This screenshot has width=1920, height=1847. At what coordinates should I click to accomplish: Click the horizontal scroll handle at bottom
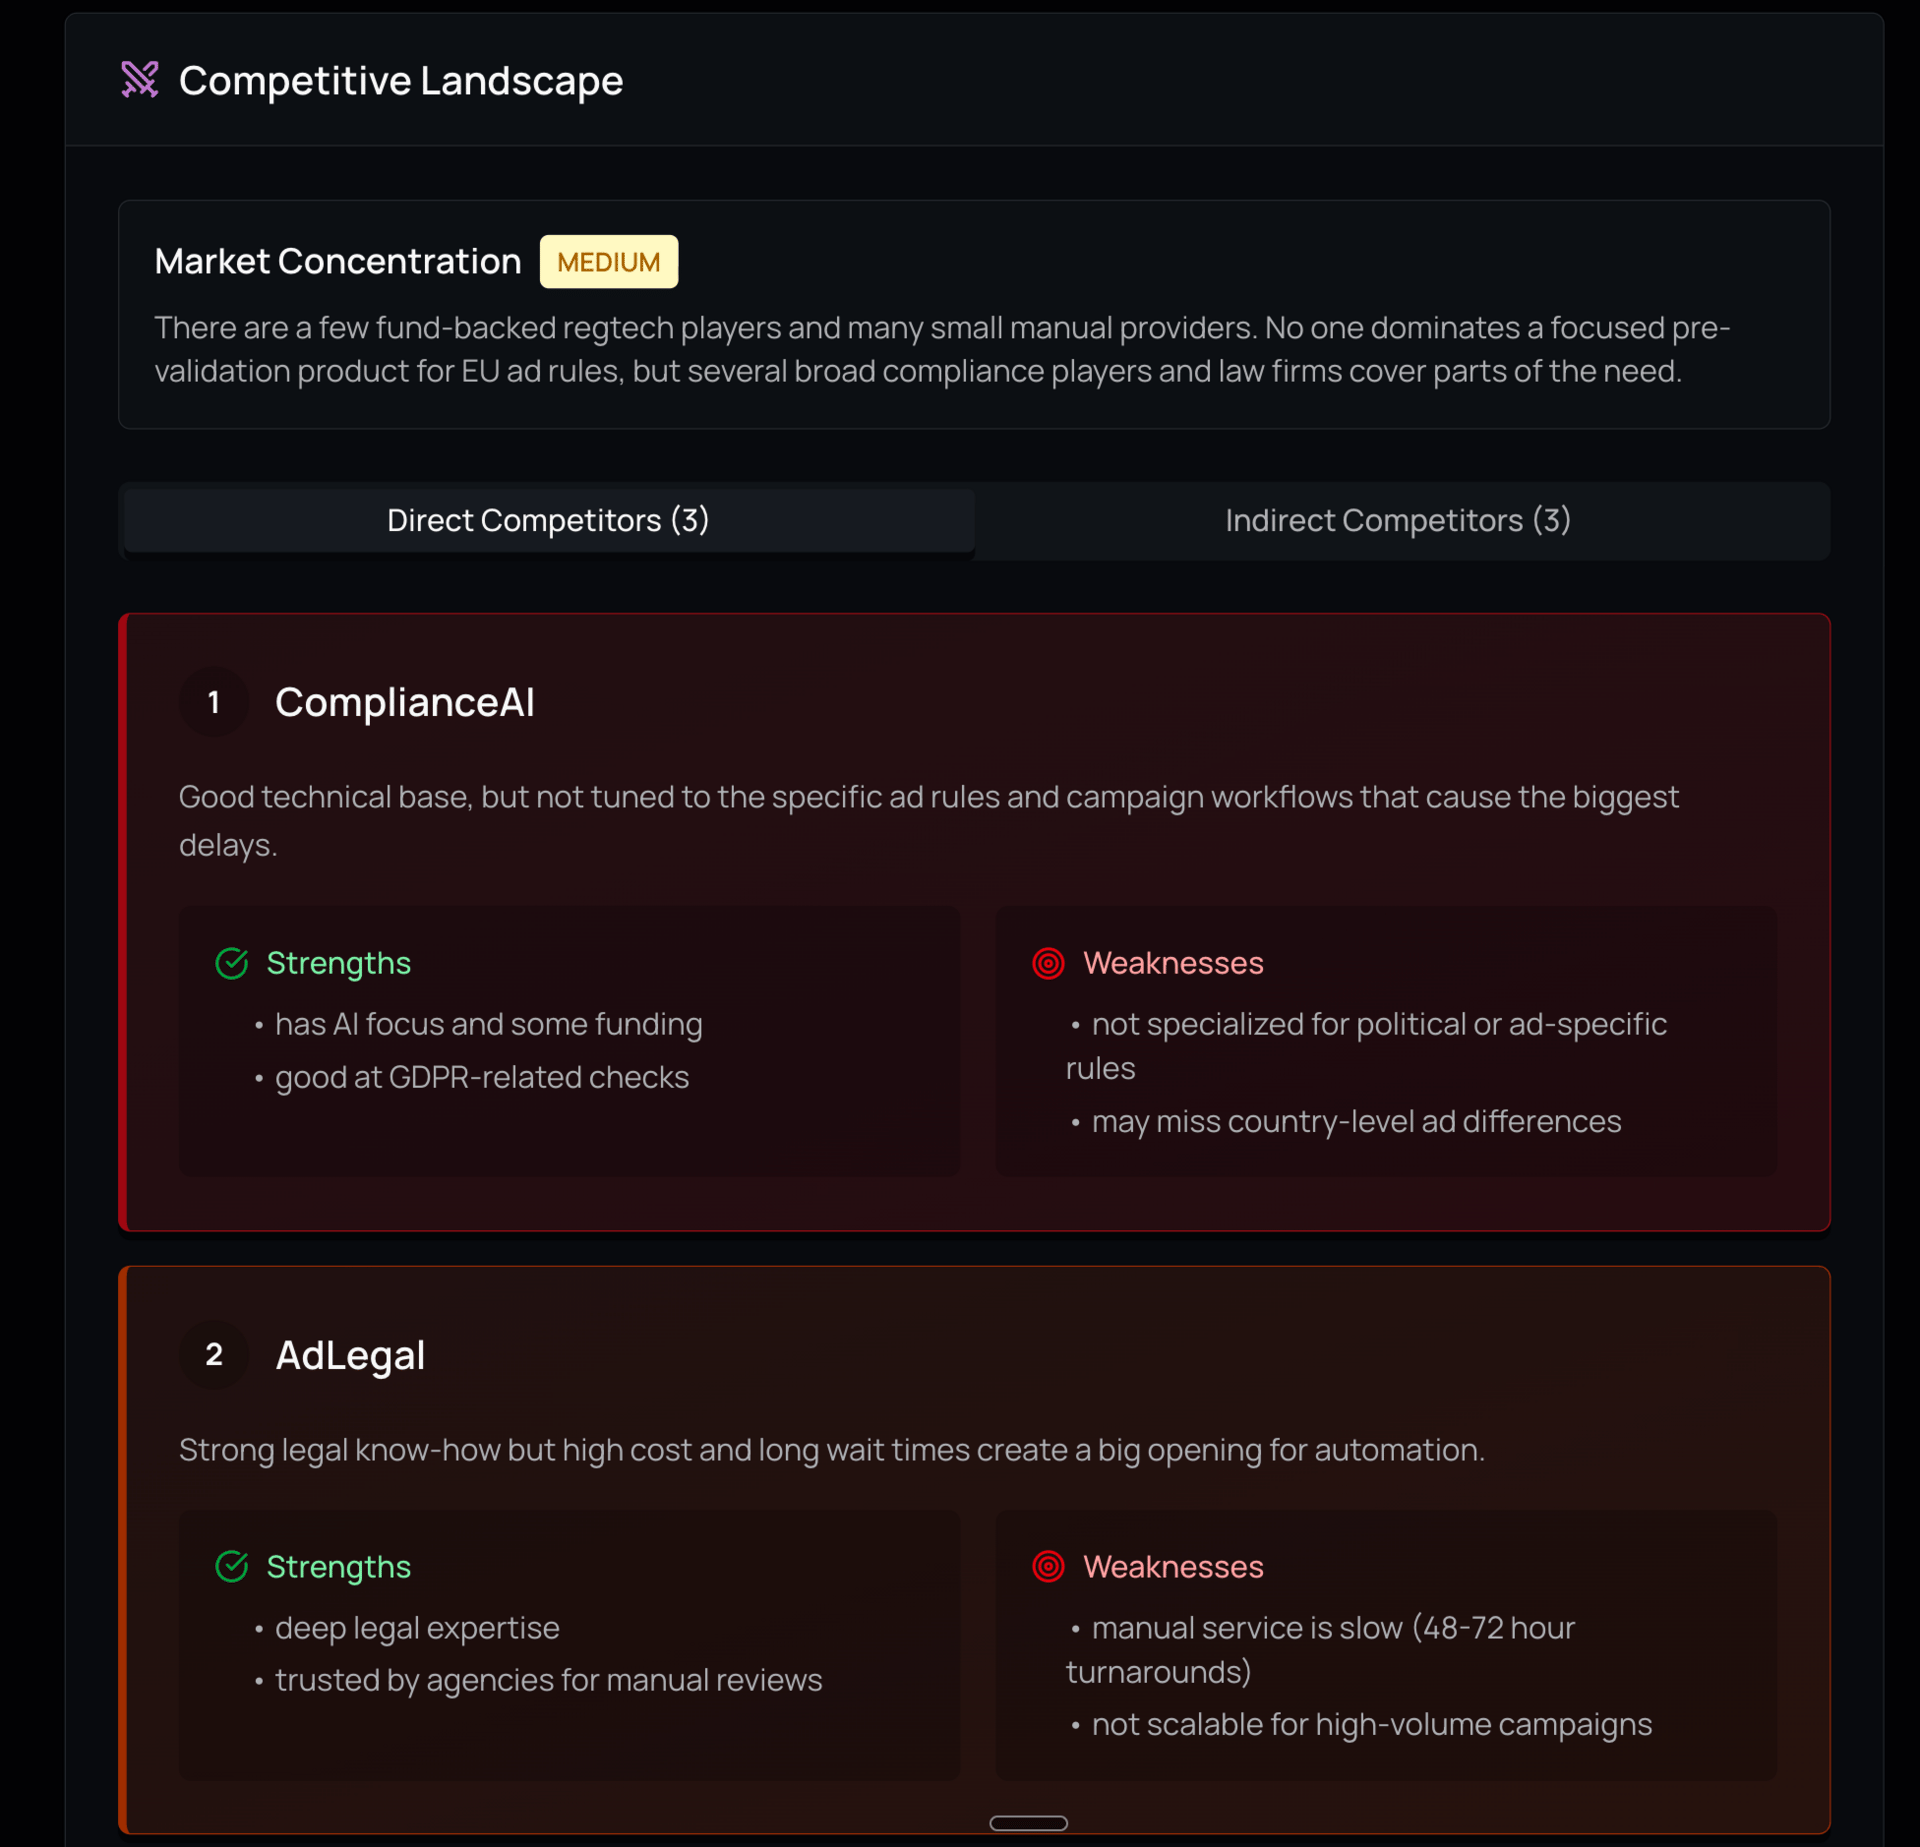(x=1028, y=1823)
